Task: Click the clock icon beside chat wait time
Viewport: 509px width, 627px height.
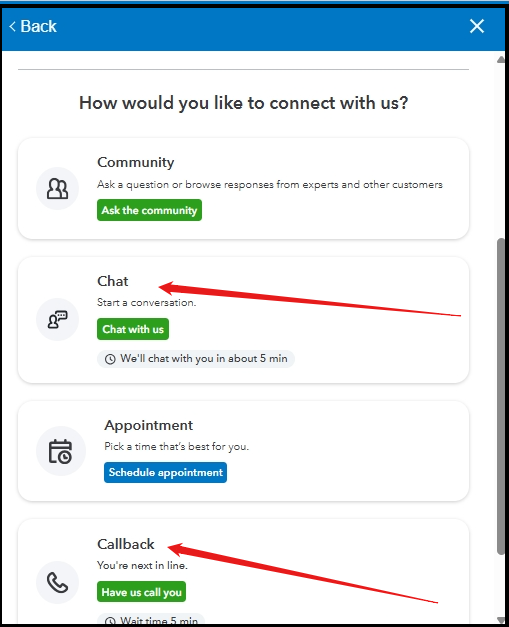Action: click(x=110, y=359)
